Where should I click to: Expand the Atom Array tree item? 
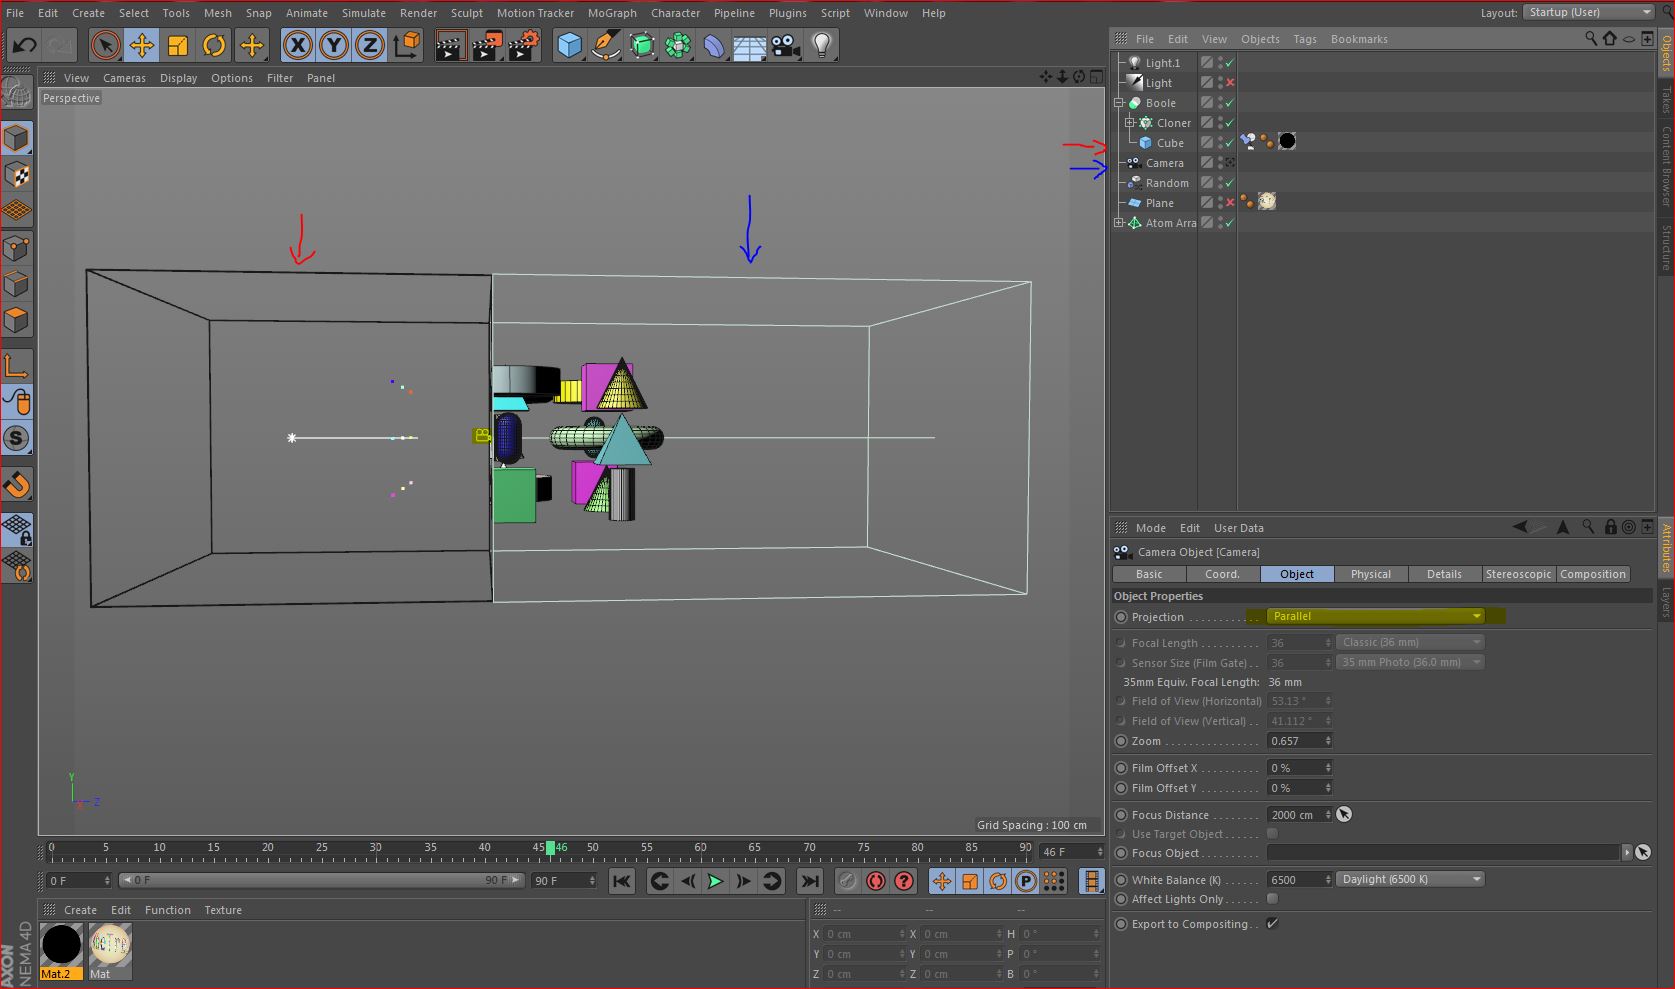1119,223
